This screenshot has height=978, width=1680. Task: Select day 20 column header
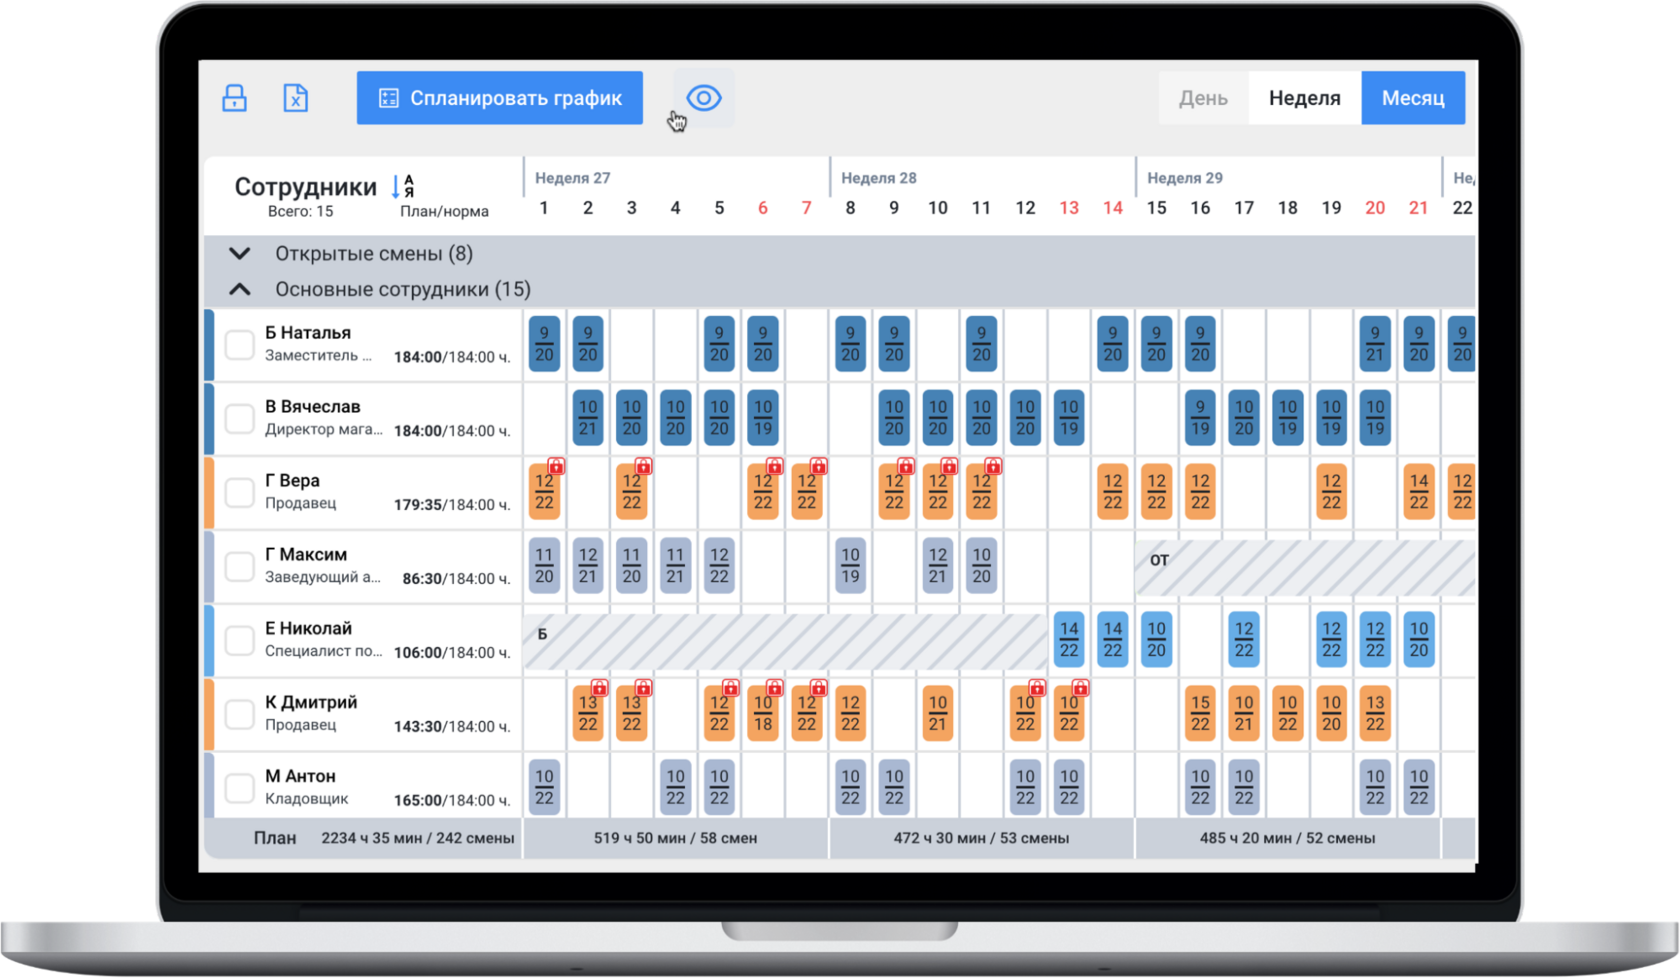[1375, 208]
